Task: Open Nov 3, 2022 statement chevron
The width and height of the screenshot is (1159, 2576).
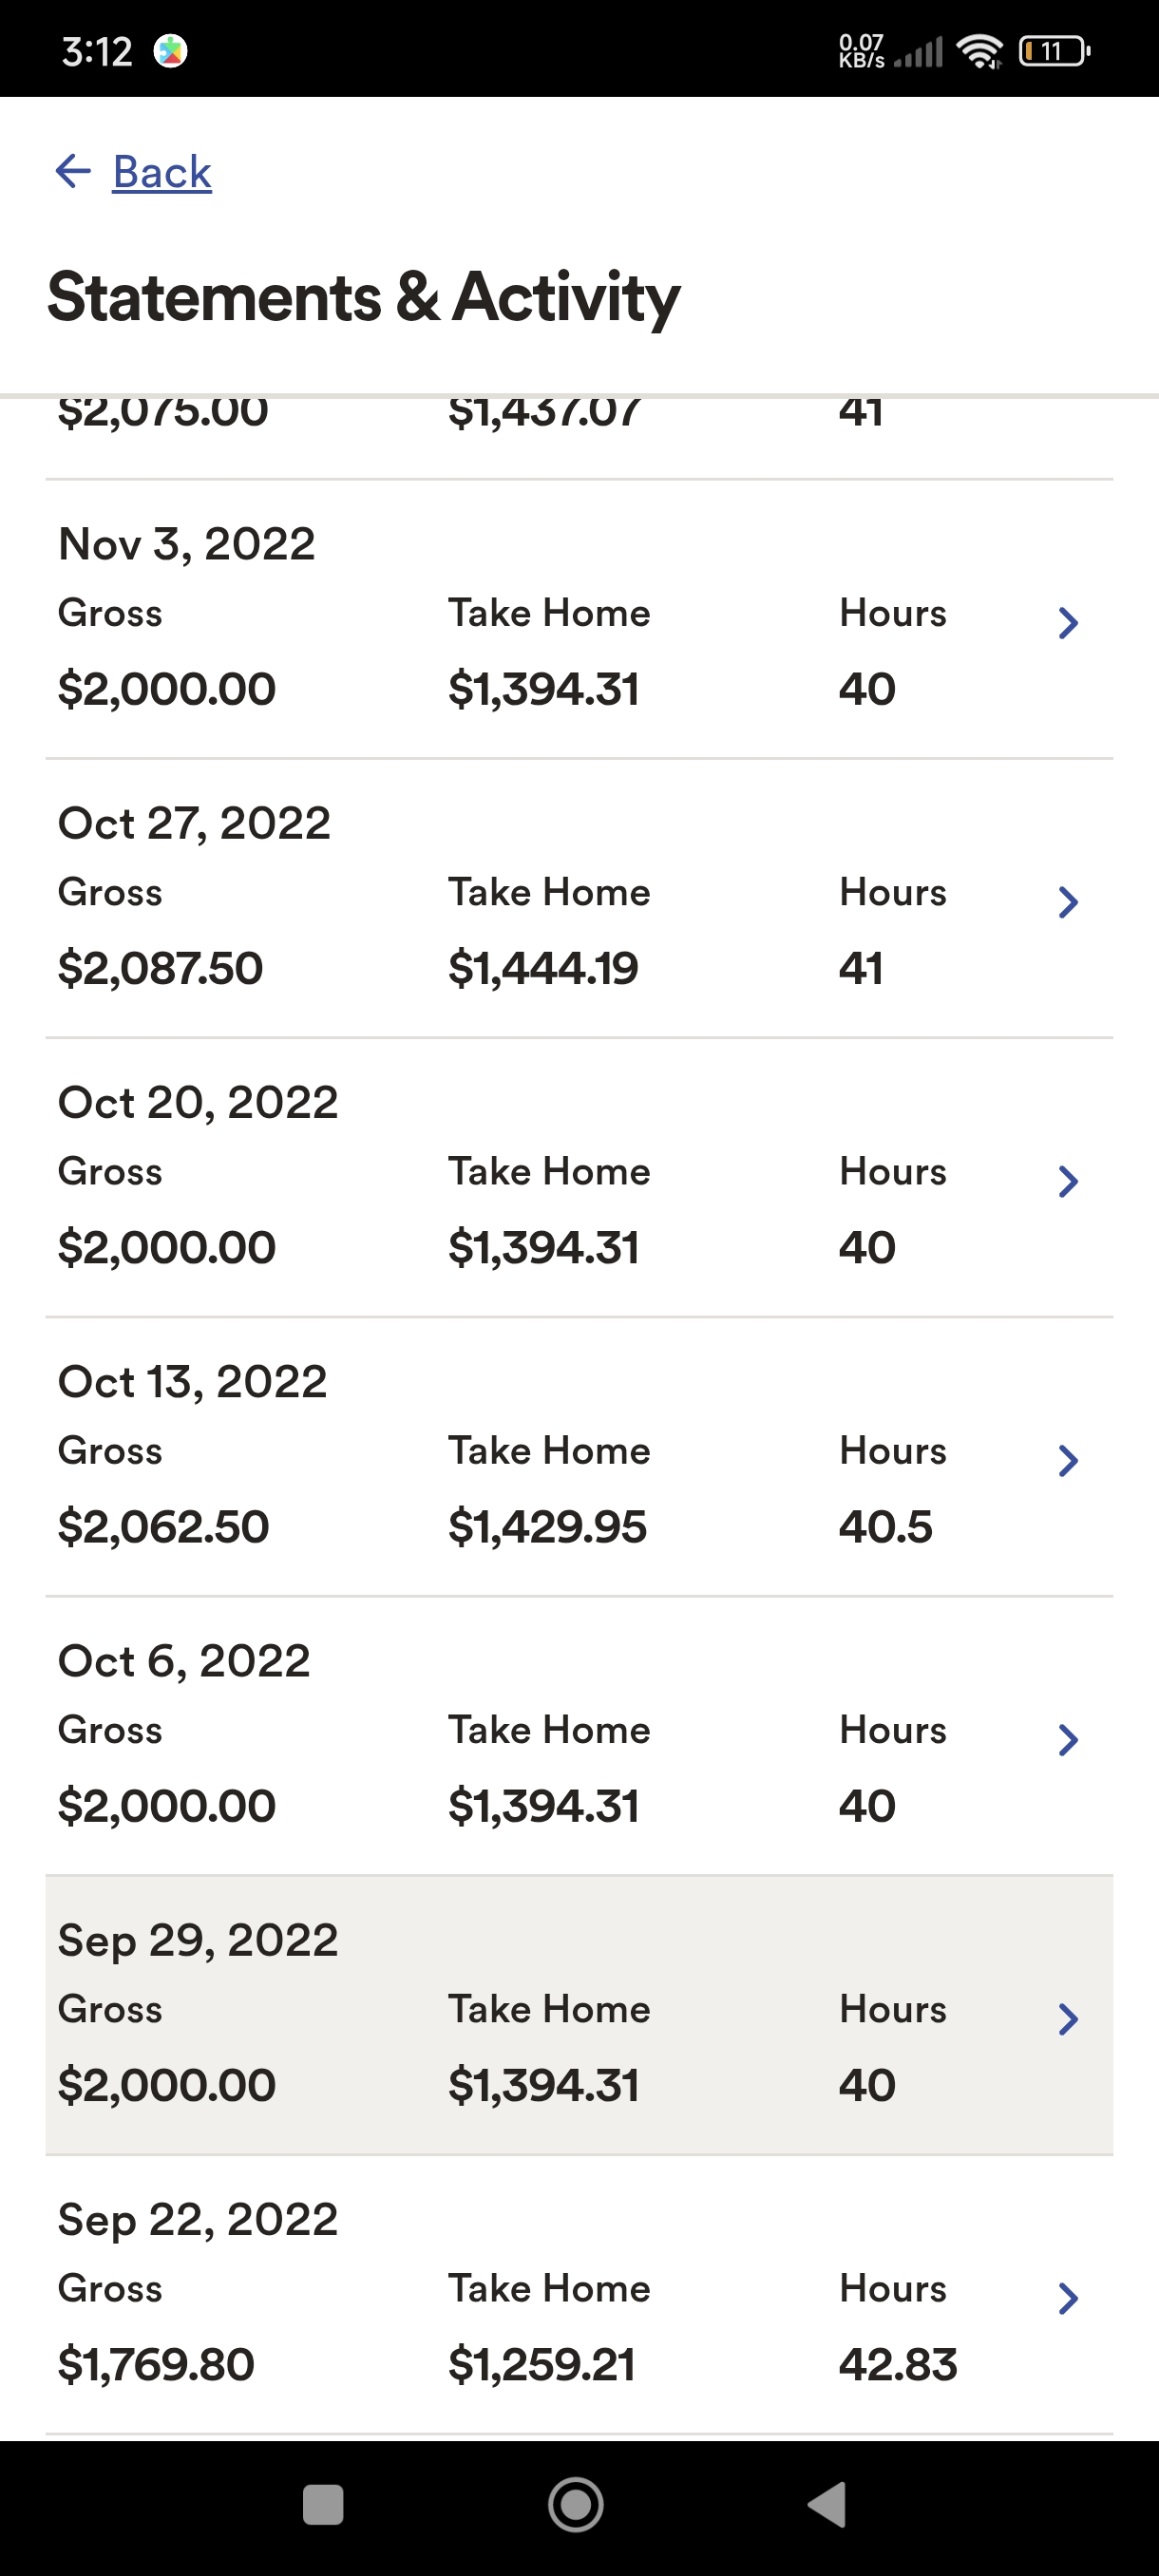Action: 1068,623
